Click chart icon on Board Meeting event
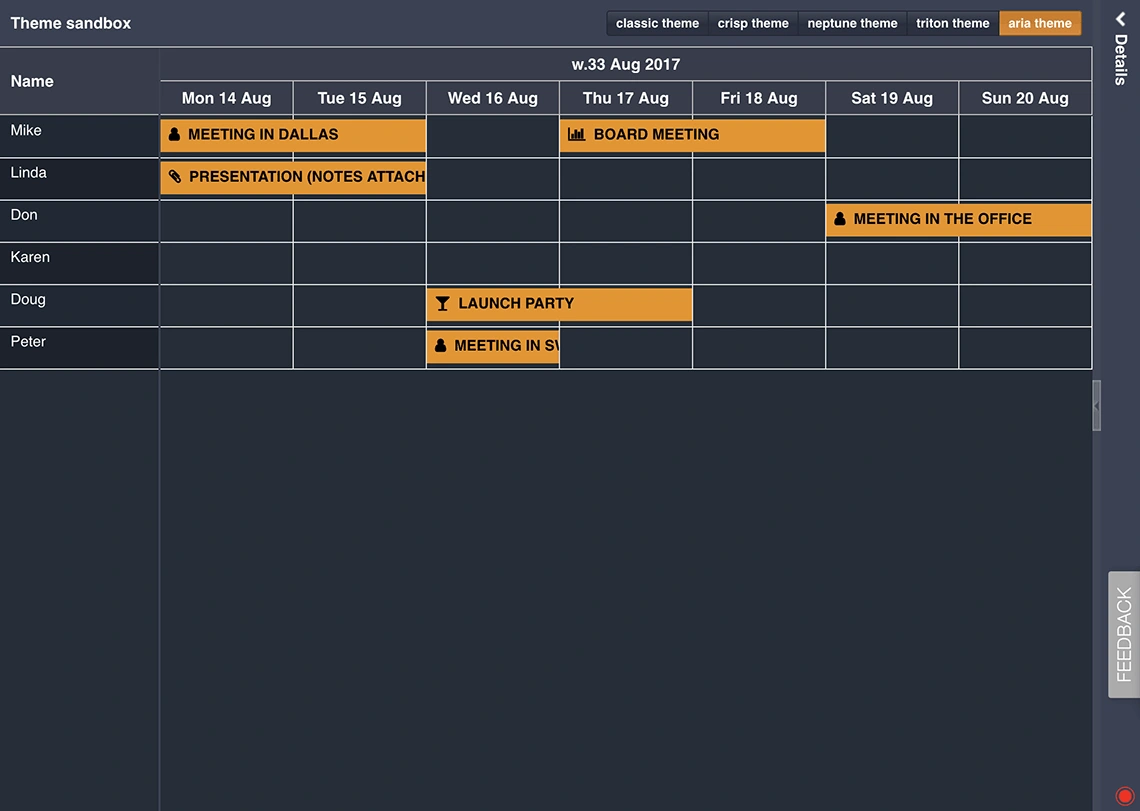Viewport: 1140px width, 811px height. 577,134
